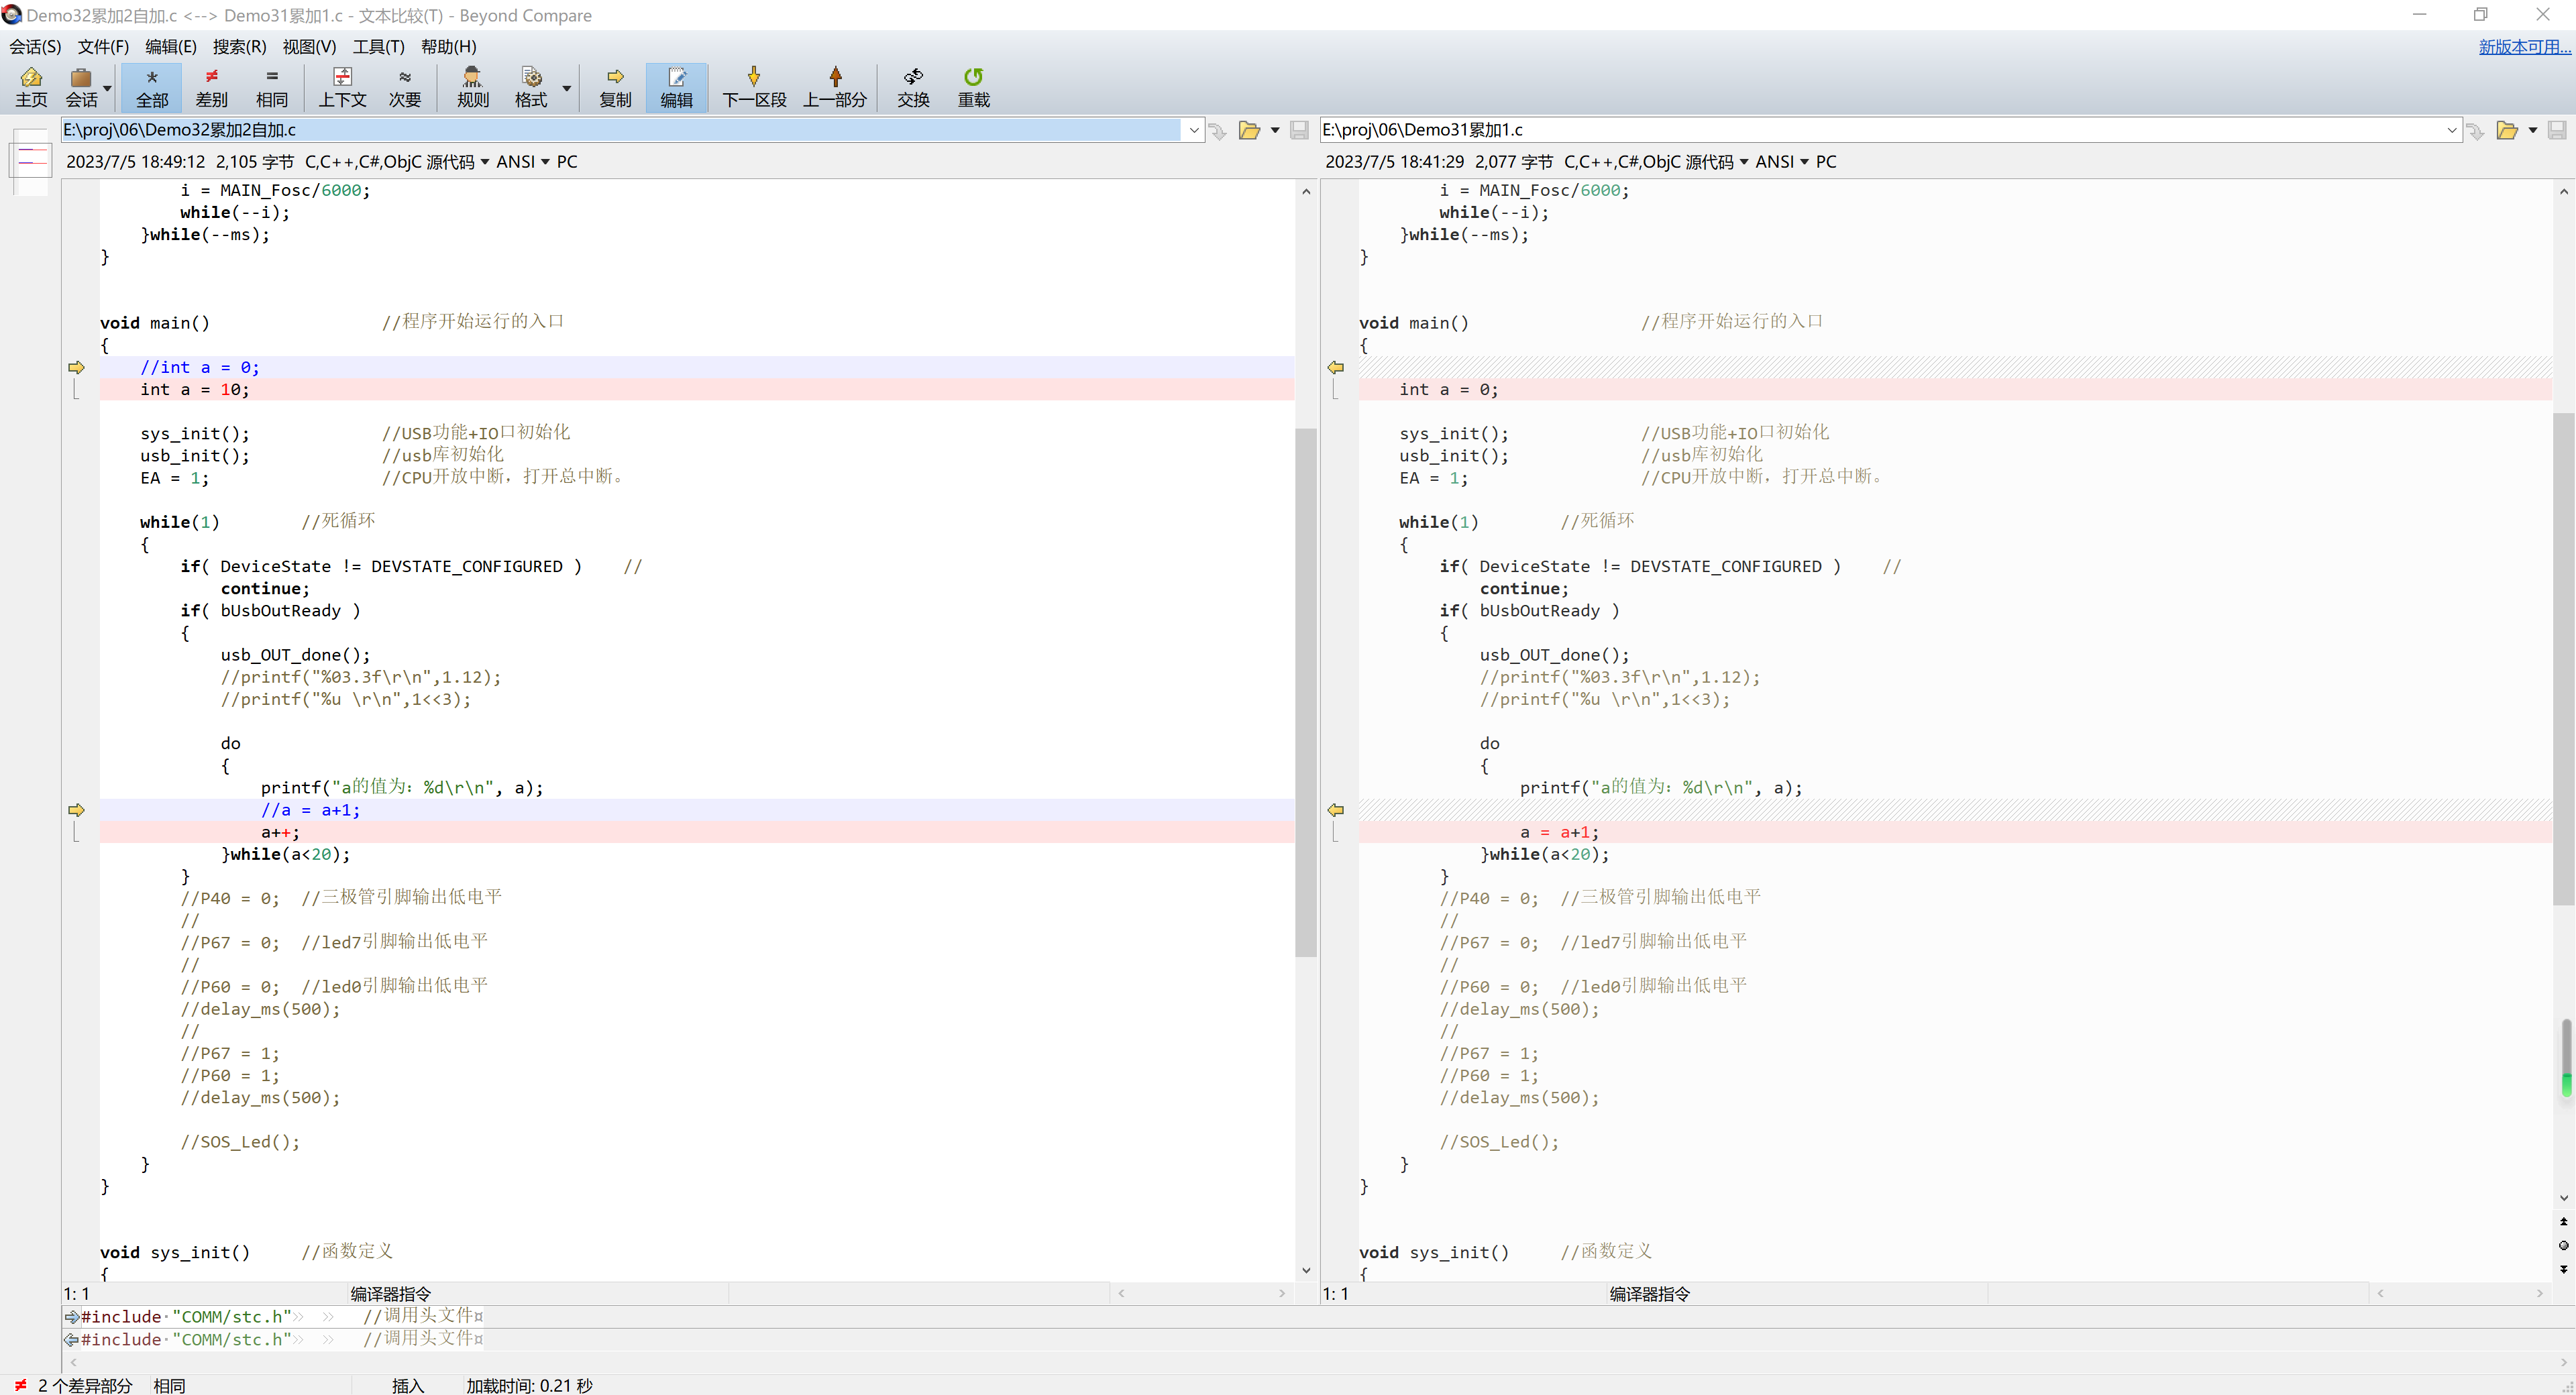Image resolution: width=2576 pixels, height=1395 pixels.
Task: Click left 编译器指令 status label
Action: tap(390, 1294)
